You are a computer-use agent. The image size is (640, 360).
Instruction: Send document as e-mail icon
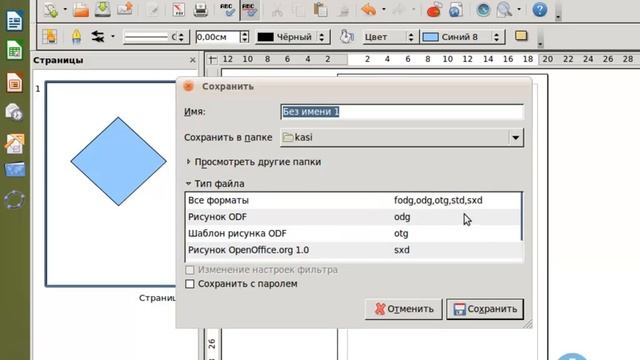[x=125, y=9]
